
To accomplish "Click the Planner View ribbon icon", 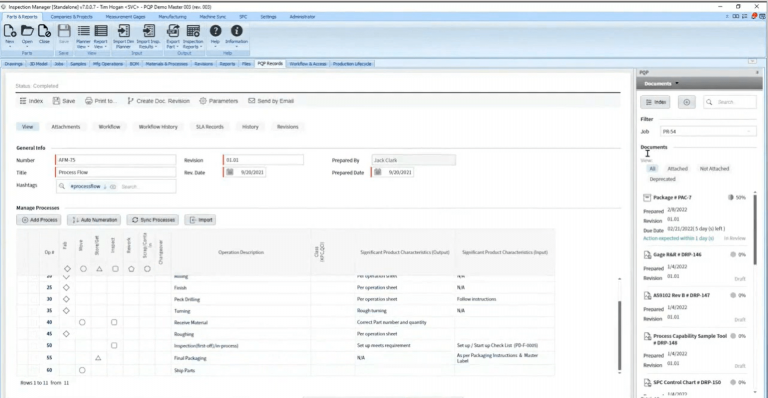I will (83, 31).
